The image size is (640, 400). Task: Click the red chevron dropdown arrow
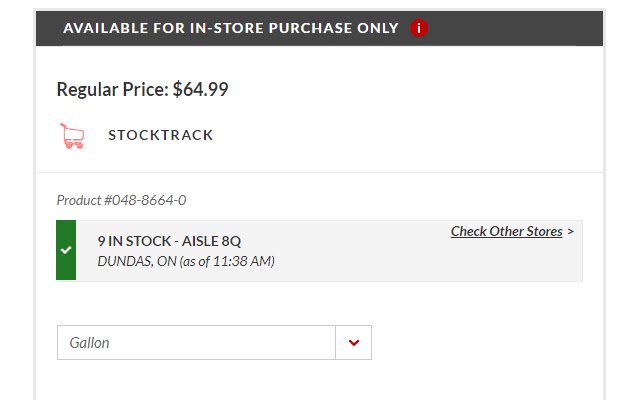point(353,343)
